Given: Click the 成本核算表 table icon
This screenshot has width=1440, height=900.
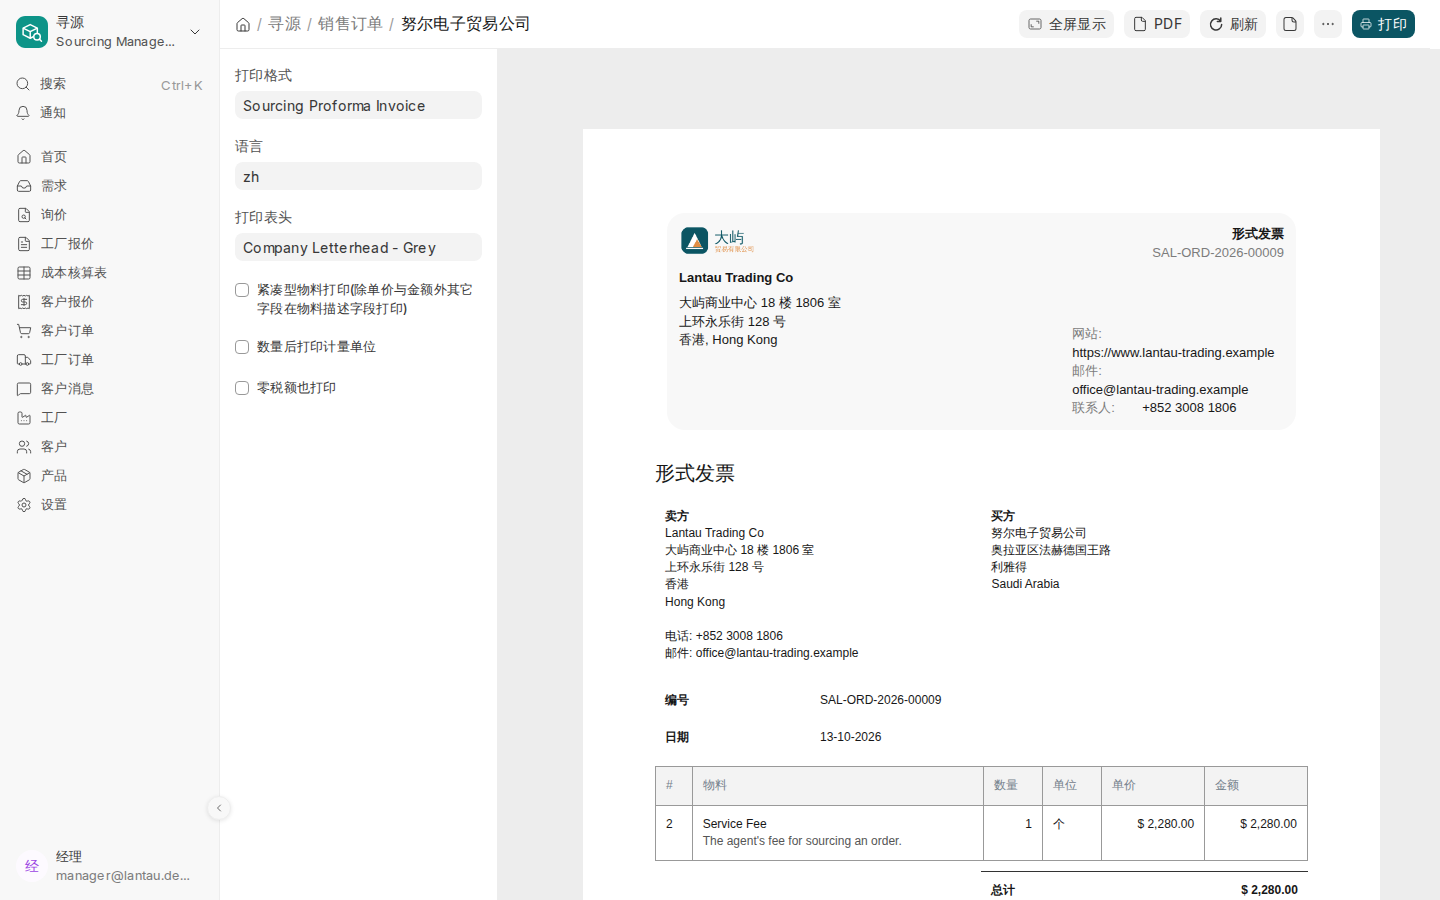Looking at the screenshot, I should [24, 273].
